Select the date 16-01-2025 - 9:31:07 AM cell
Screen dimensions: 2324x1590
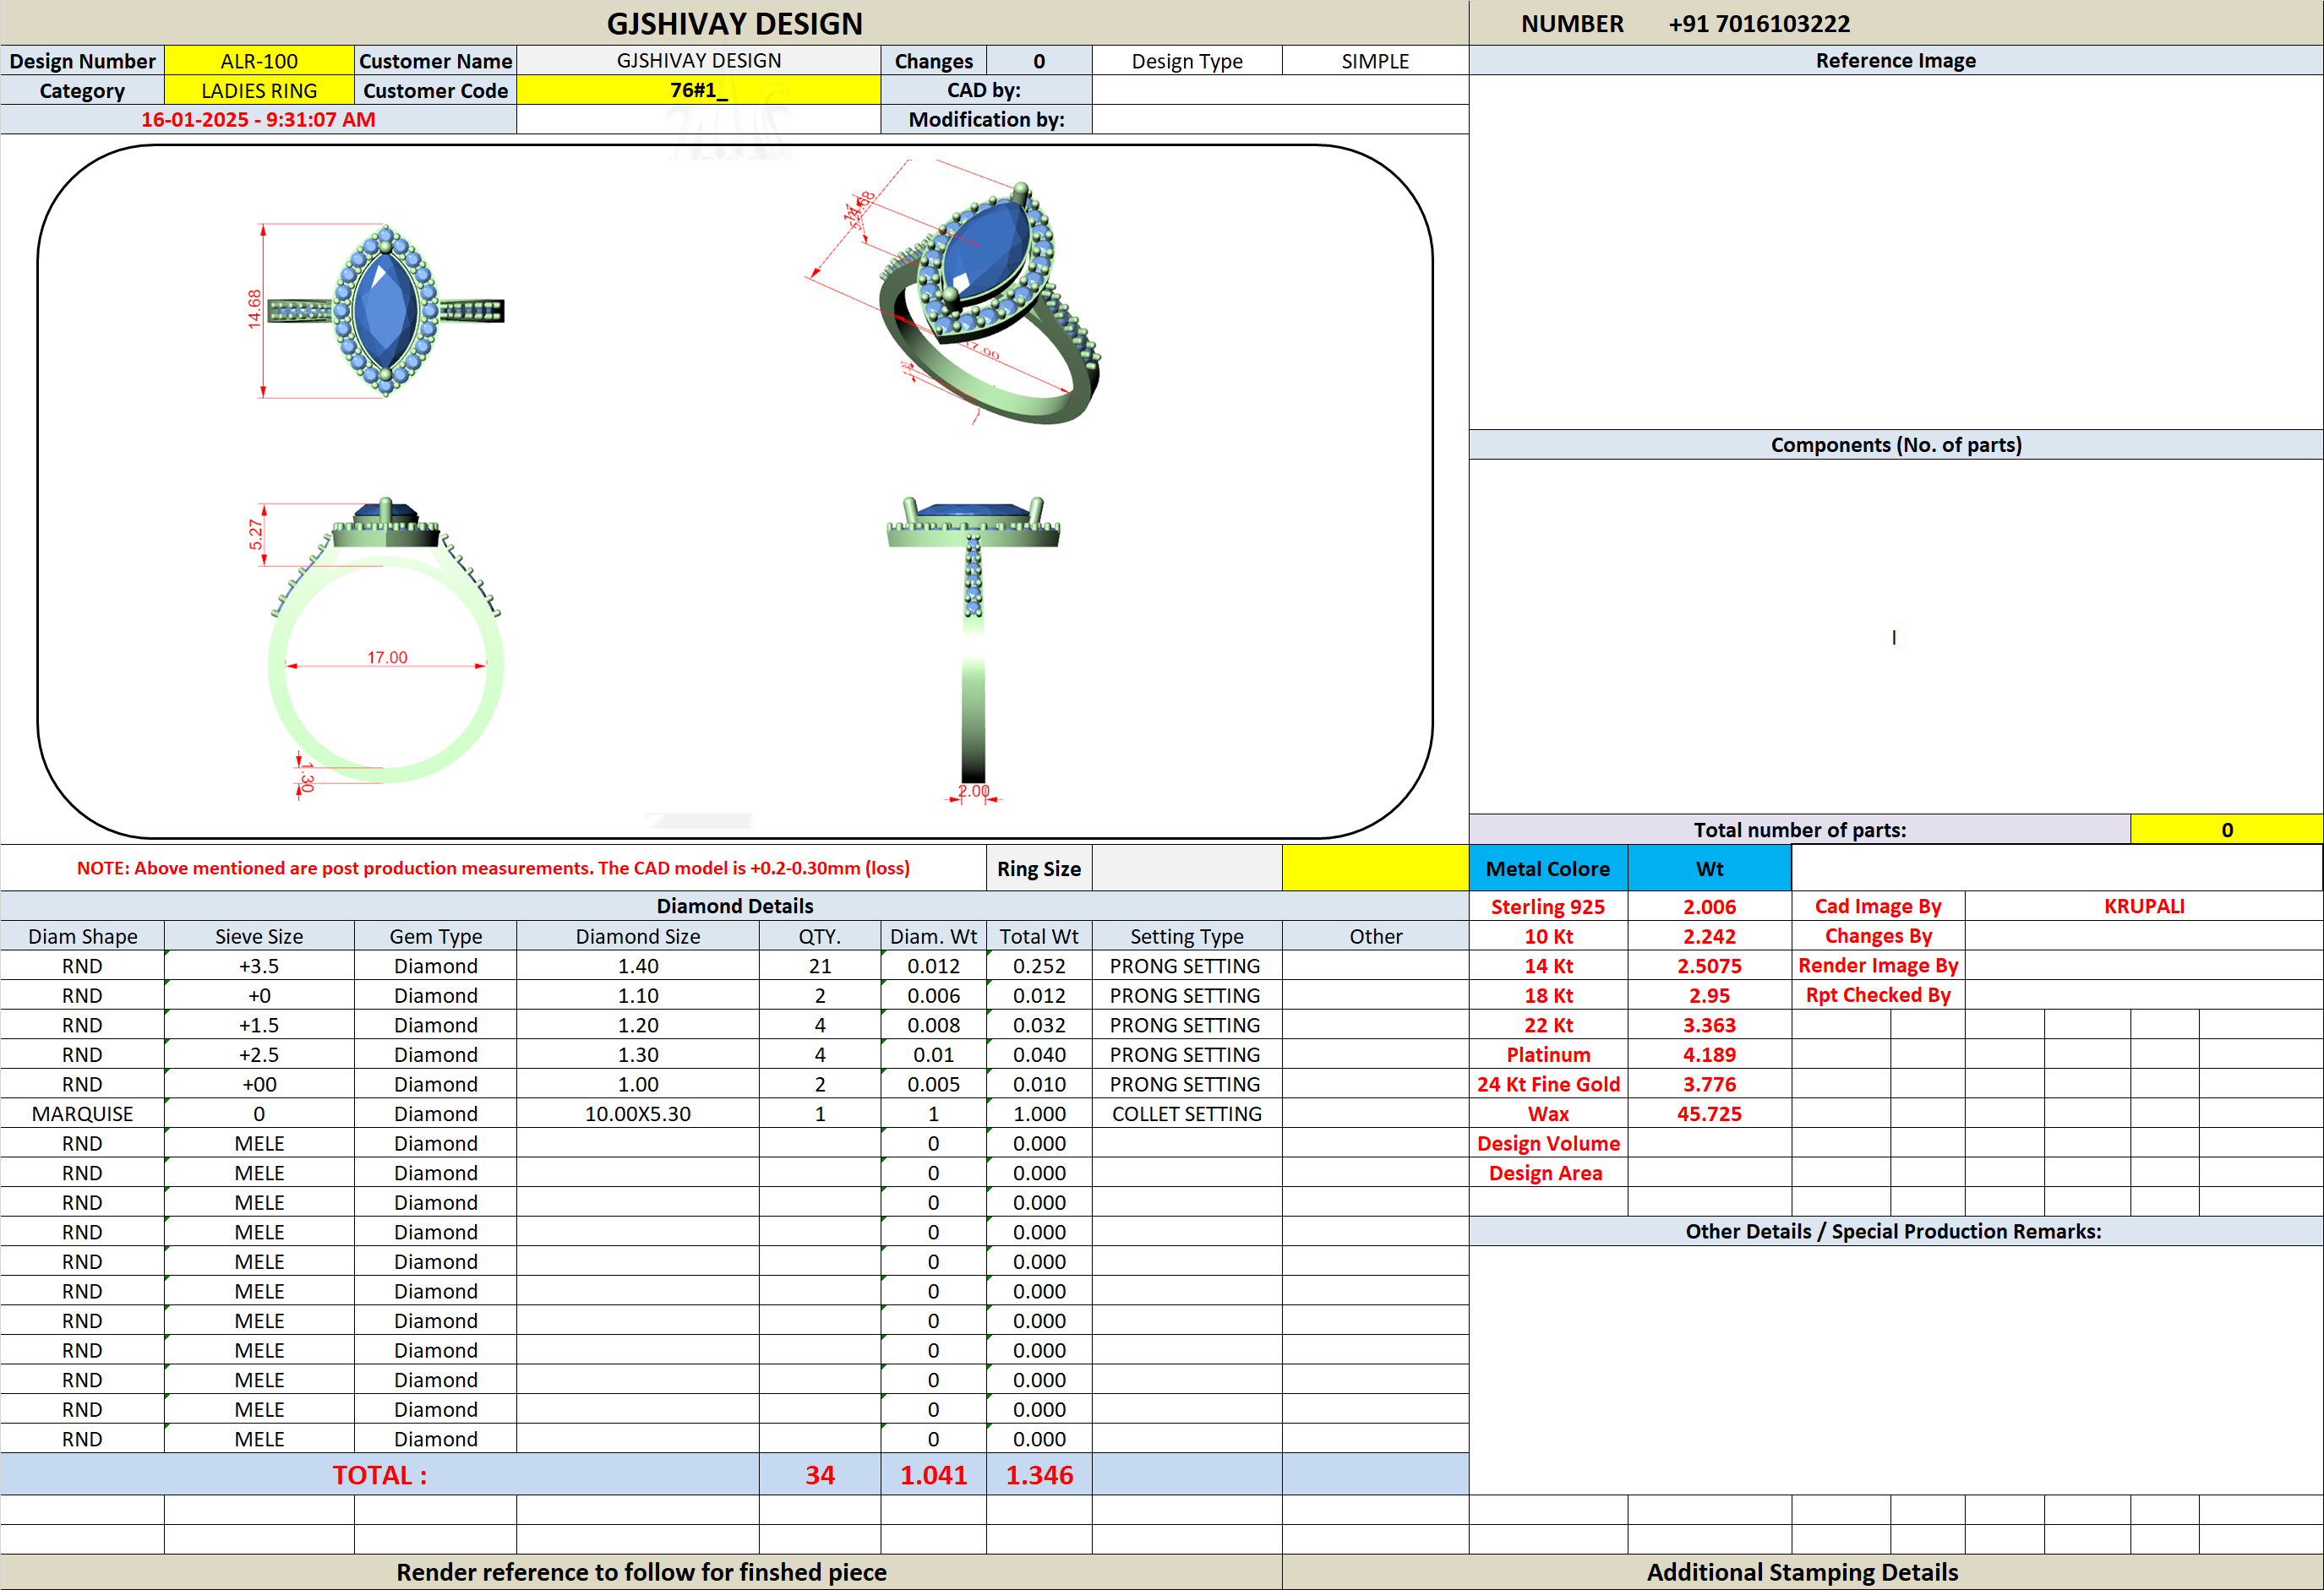(258, 120)
